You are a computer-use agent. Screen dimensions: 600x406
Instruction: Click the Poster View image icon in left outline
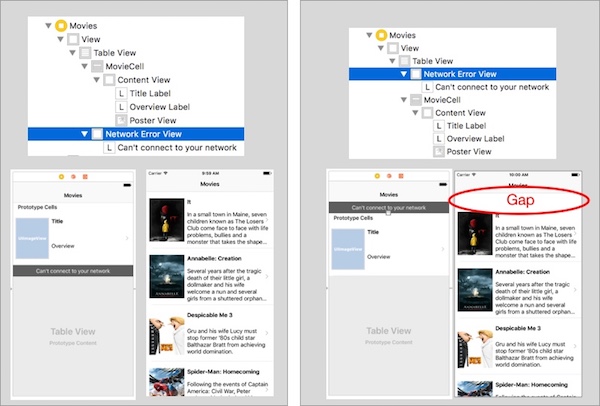(121, 121)
